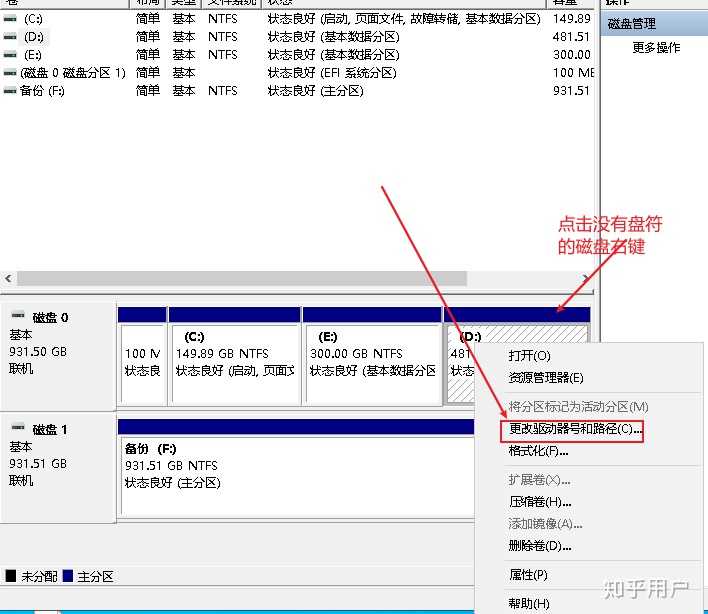Open 属性(P) from the context menu
The height and width of the screenshot is (614, 708).
pos(528,575)
